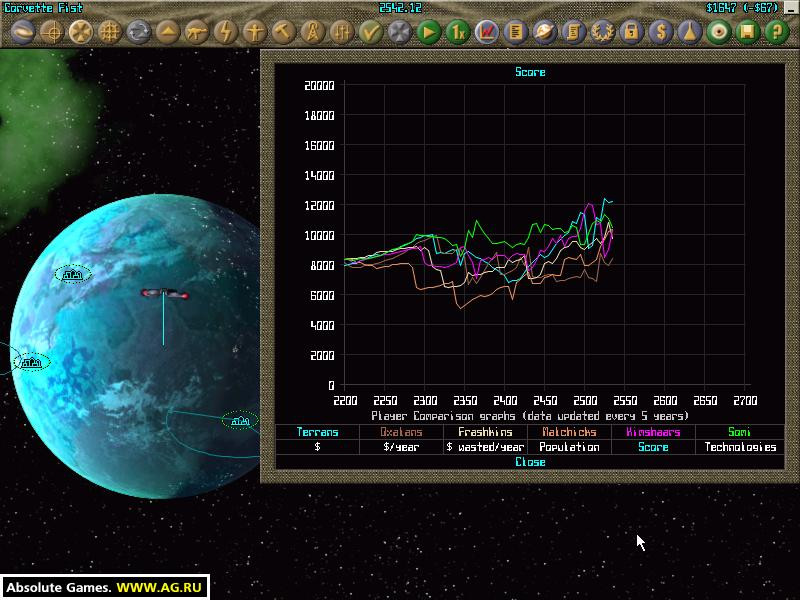Click the lightning bolt icon
Screen dimensions: 800x600
click(226, 32)
